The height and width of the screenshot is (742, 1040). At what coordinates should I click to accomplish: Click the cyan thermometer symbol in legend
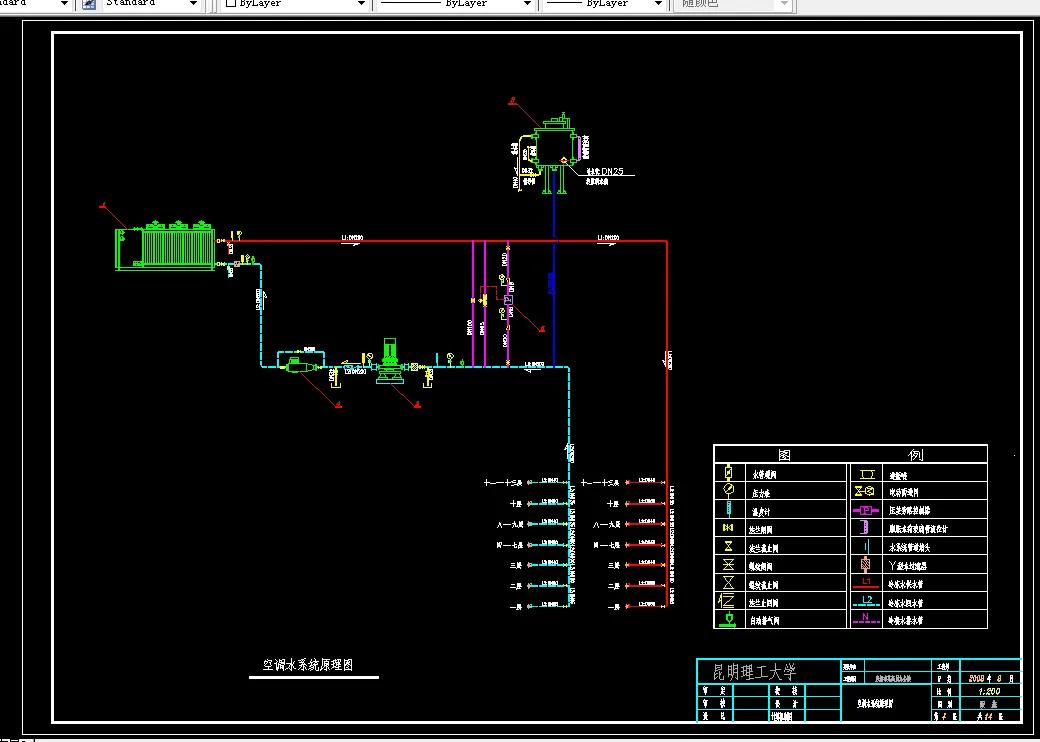728,509
